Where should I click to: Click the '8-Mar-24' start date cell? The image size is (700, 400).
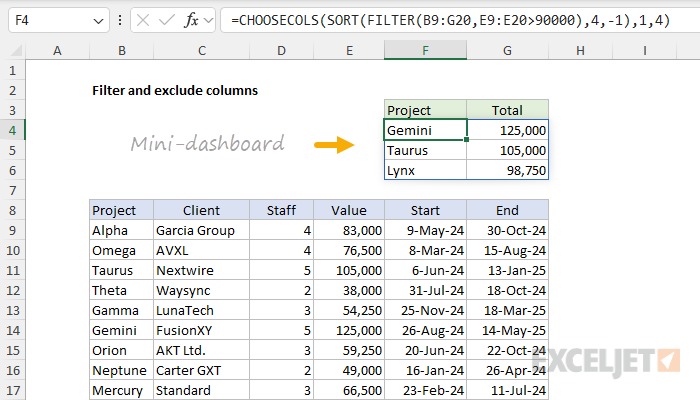click(425, 250)
